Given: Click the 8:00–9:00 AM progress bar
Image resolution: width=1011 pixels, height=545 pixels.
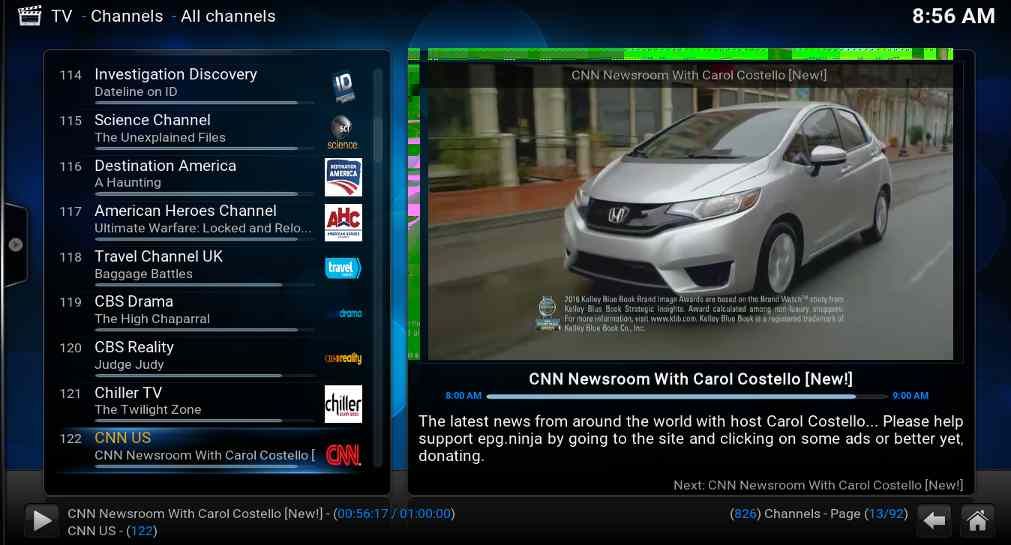Looking at the screenshot, I should (687, 396).
